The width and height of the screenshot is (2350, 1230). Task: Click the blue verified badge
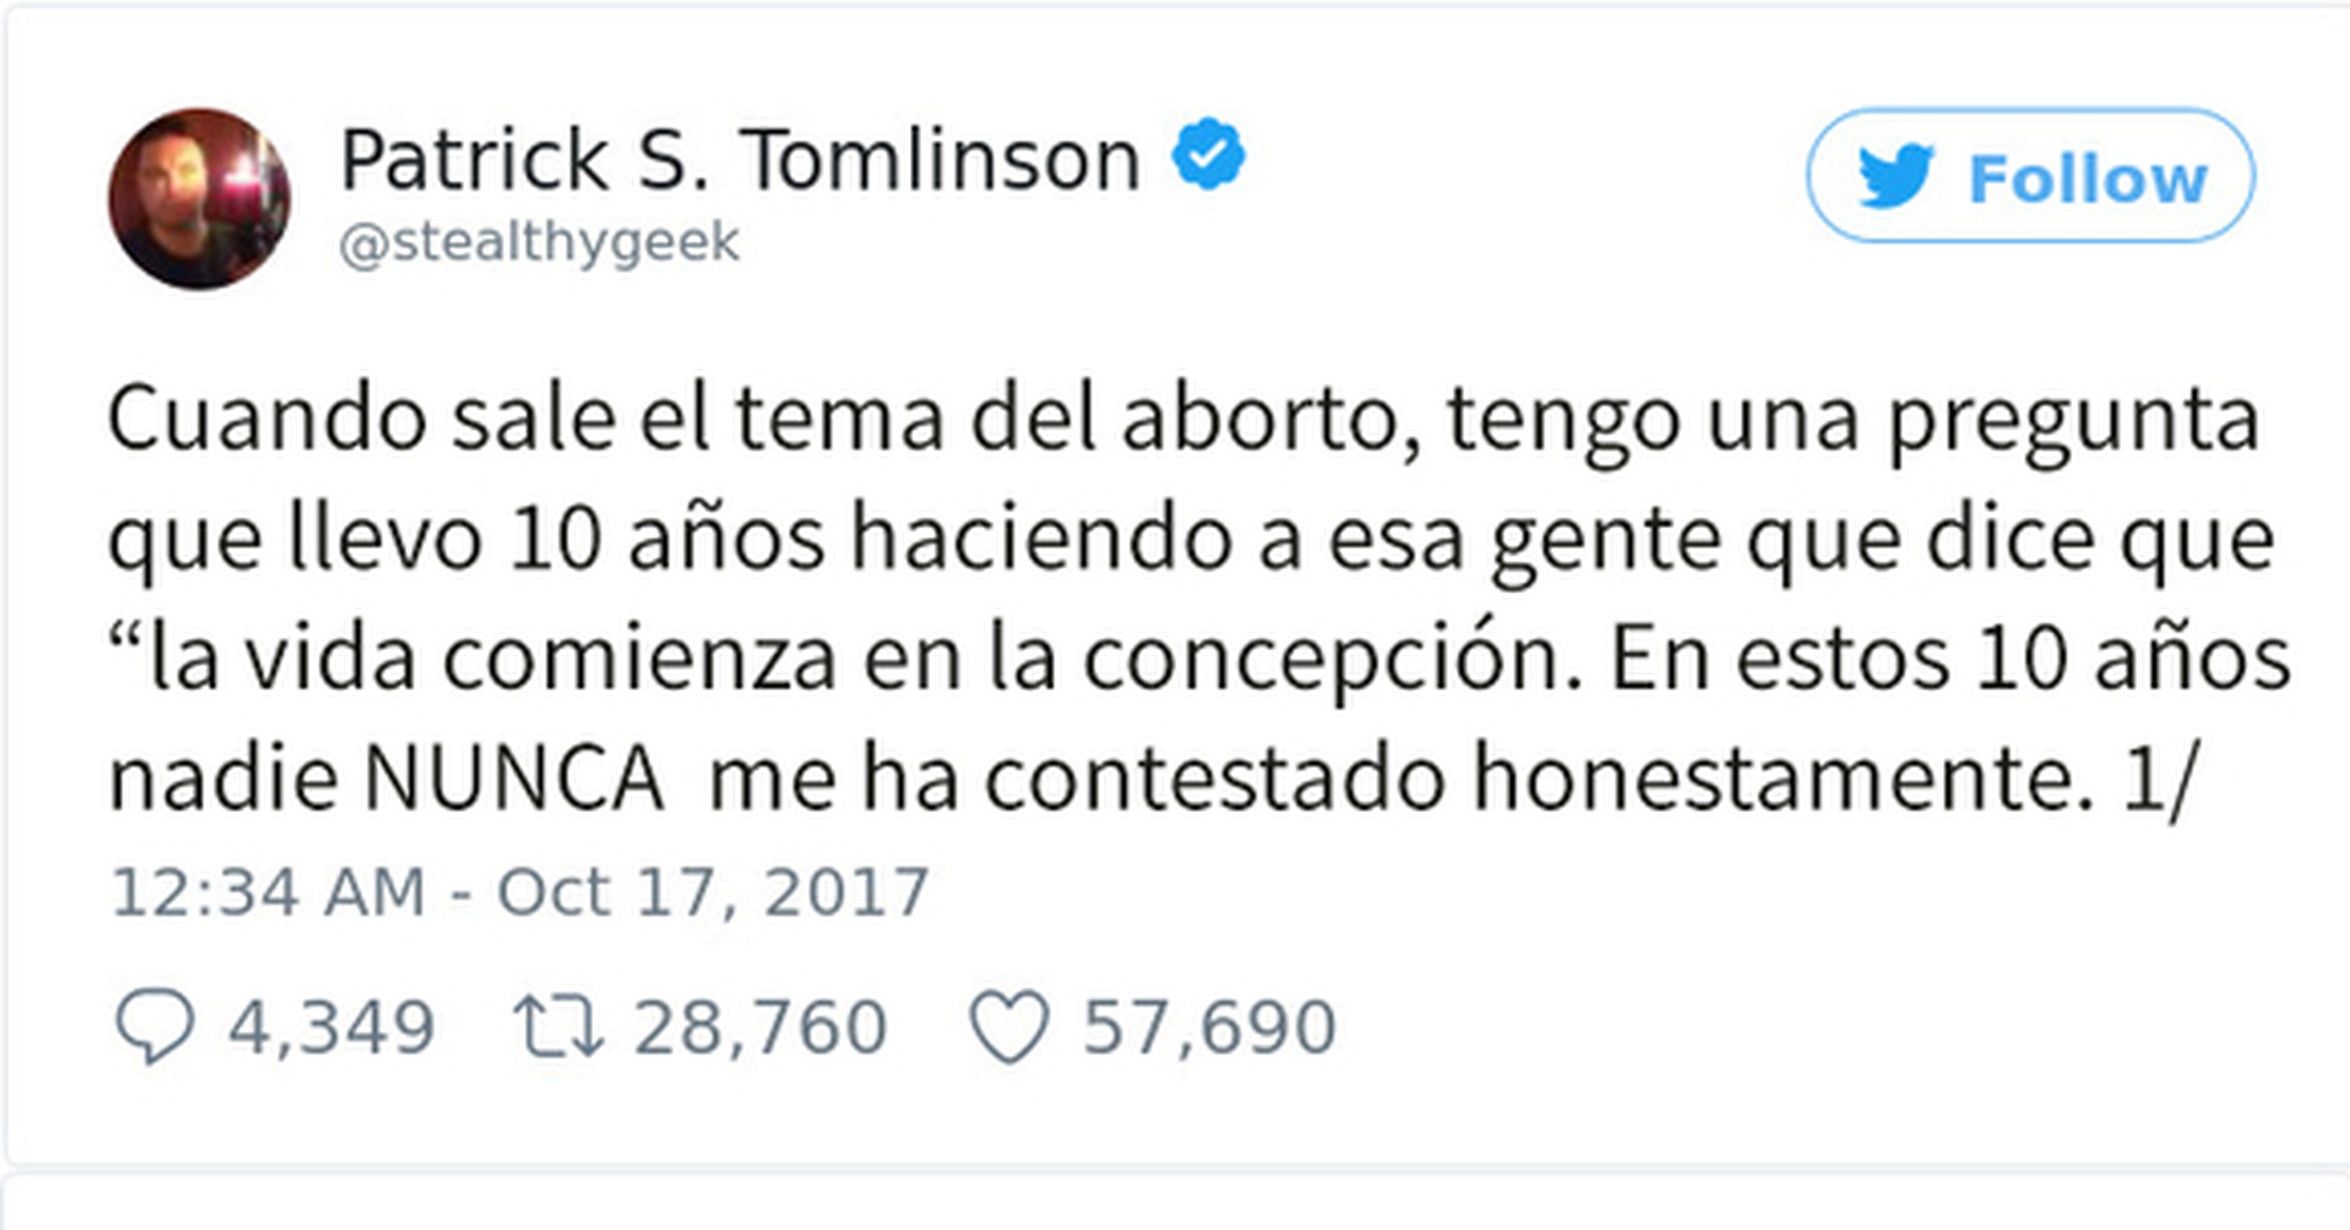click(x=1208, y=154)
